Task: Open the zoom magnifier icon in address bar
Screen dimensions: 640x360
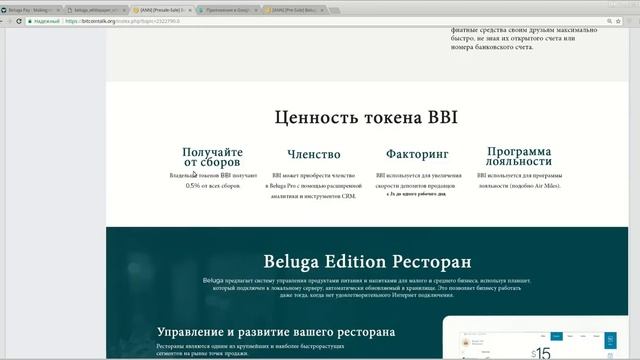Action: 609,21
